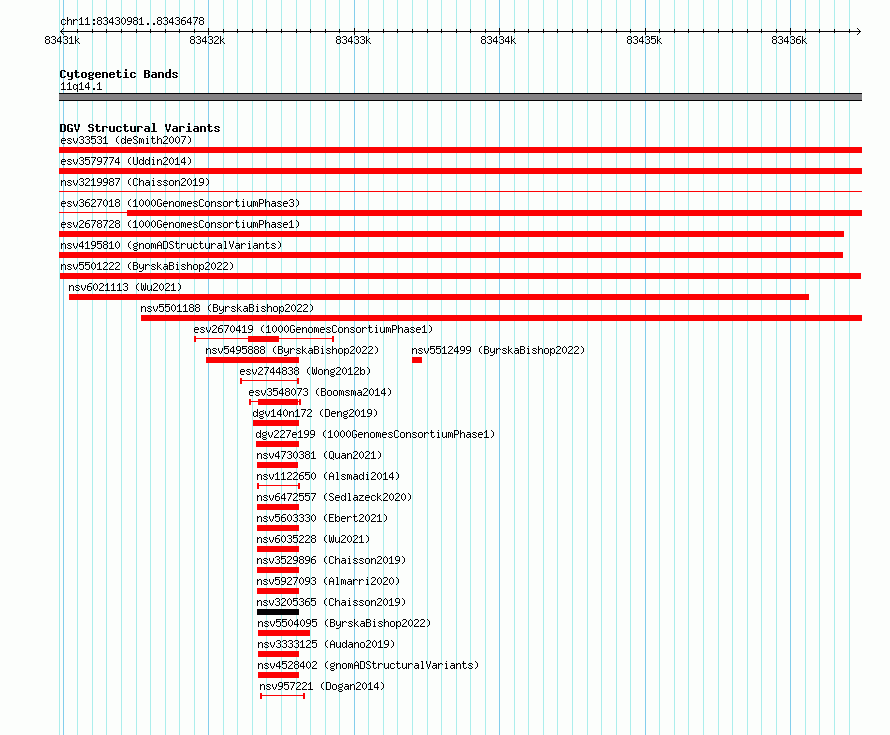
Task: Select the esv2744838 thin interval glyph
Action: point(270,381)
